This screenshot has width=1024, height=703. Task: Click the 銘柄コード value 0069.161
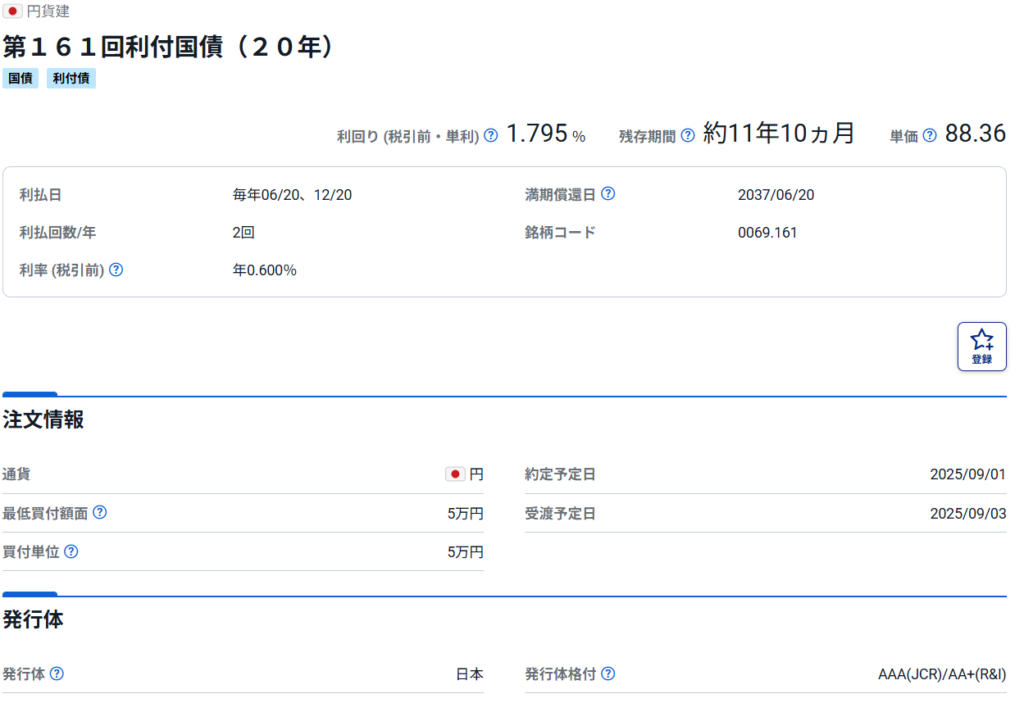767,232
